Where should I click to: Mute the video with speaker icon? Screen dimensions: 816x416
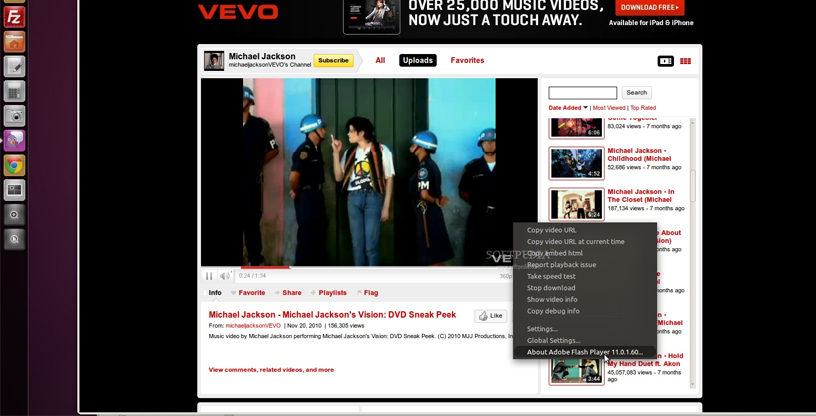click(x=225, y=276)
